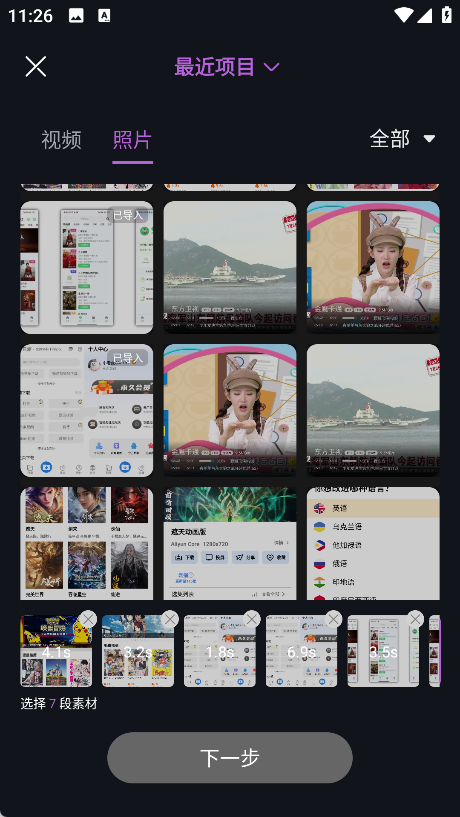Remove the 3.2s selected clip
Image resolution: width=460 pixels, height=817 pixels.
pos(170,619)
